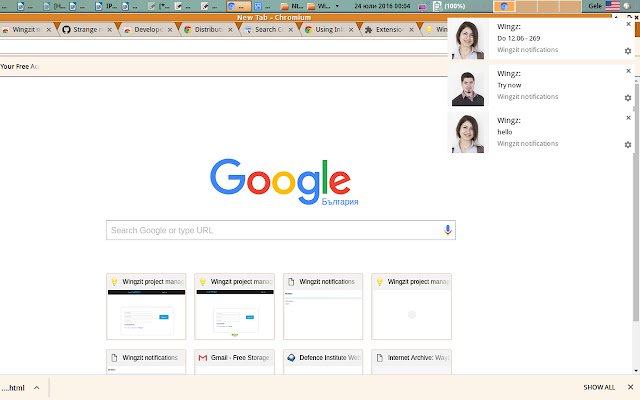Click the woman avatar in 'Do 12.06' notification

pyautogui.click(x=468, y=39)
